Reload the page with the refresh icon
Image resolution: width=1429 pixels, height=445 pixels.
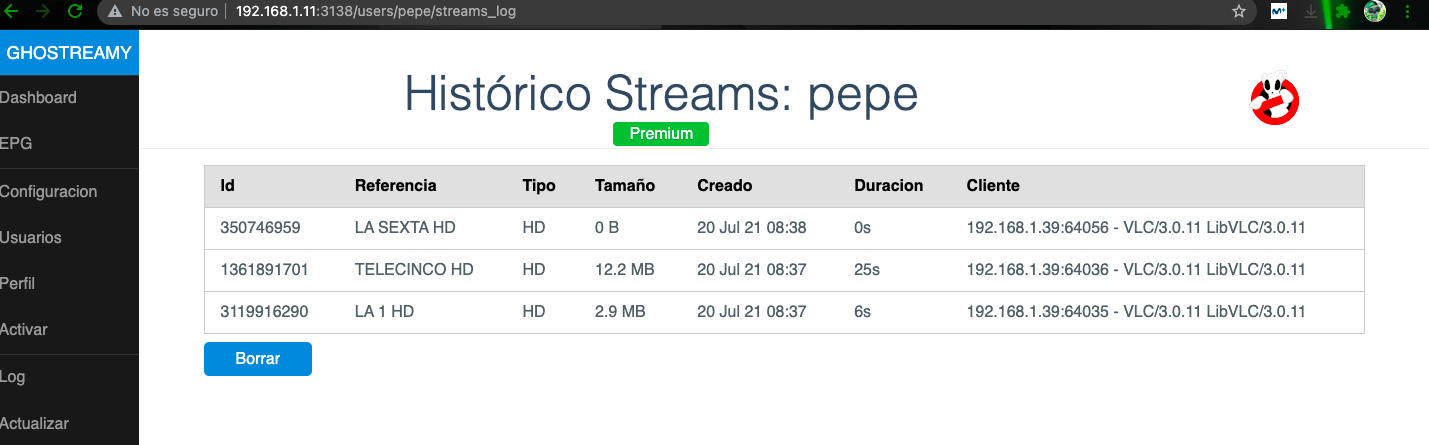(x=75, y=12)
